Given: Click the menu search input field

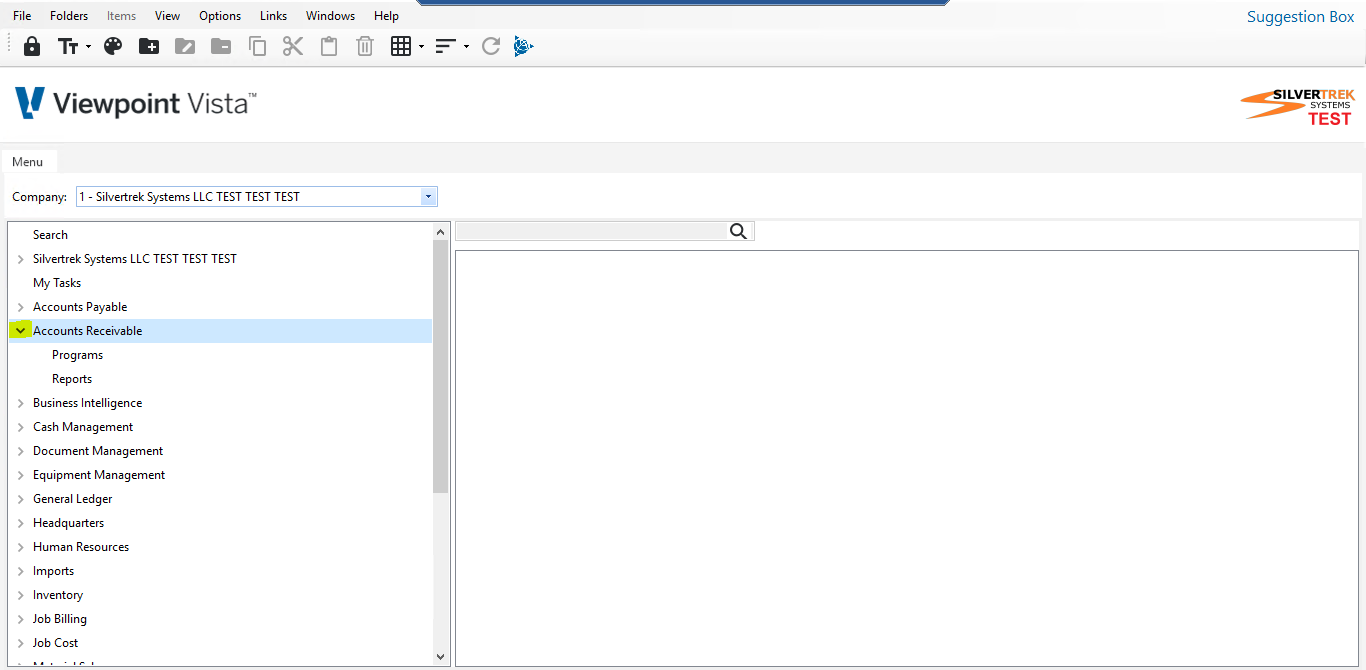Looking at the screenshot, I should (591, 231).
